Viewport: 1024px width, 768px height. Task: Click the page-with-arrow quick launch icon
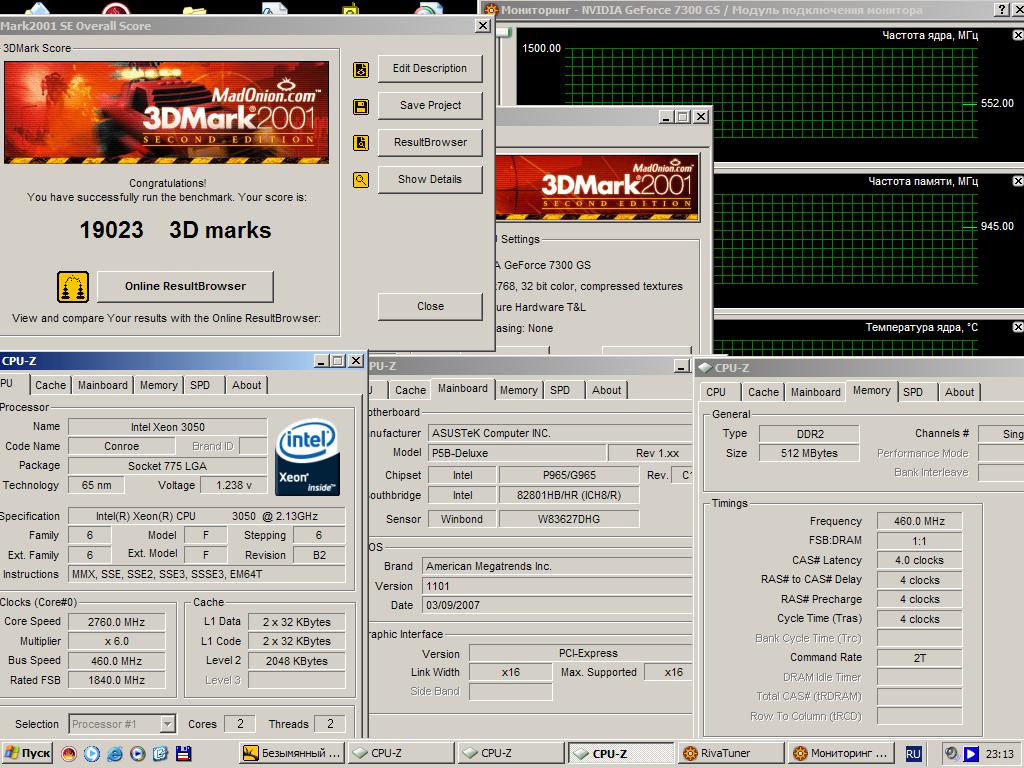click(161, 754)
